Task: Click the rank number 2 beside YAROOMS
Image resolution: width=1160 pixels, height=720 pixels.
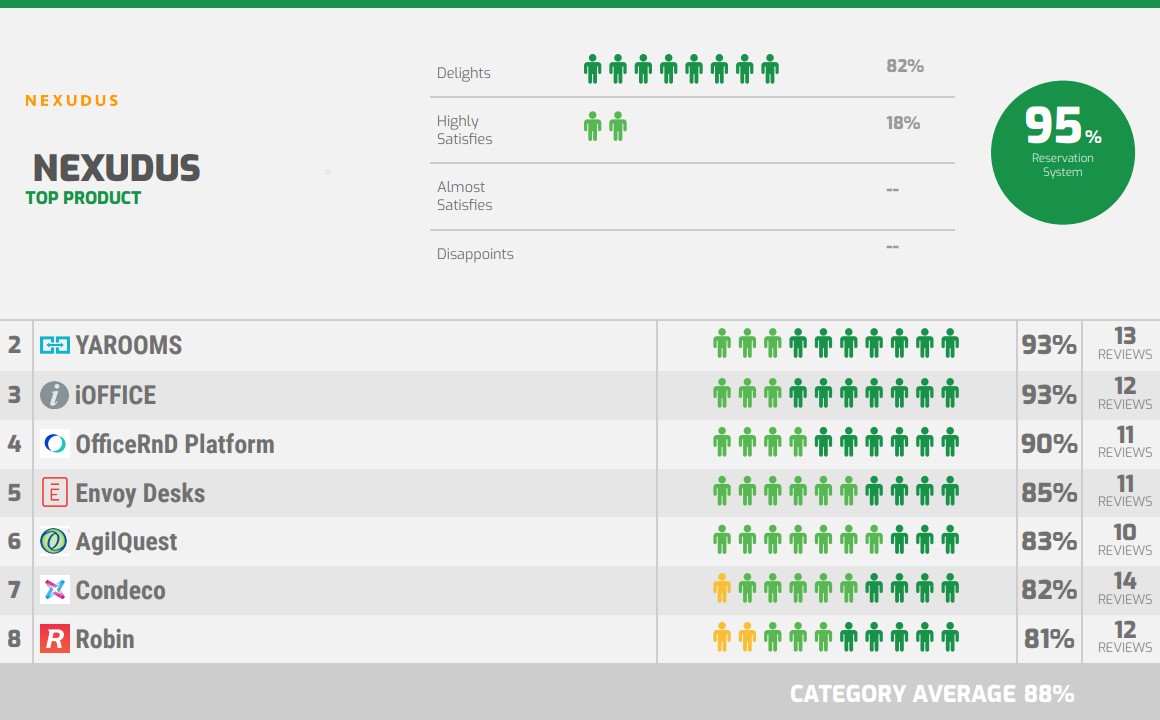Action: pyautogui.click(x=15, y=345)
